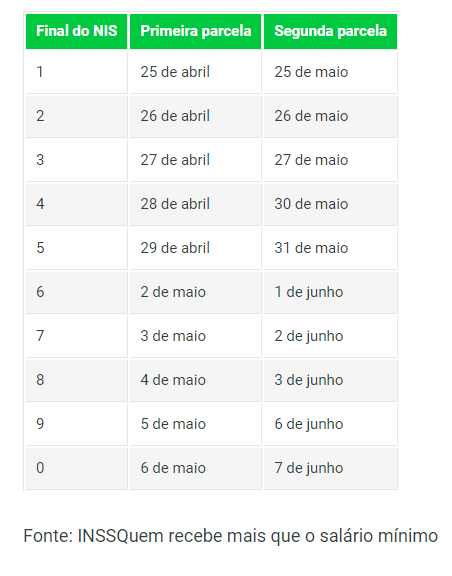Click the '30 de maio' cell

pyautogui.click(x=330, y=204)
